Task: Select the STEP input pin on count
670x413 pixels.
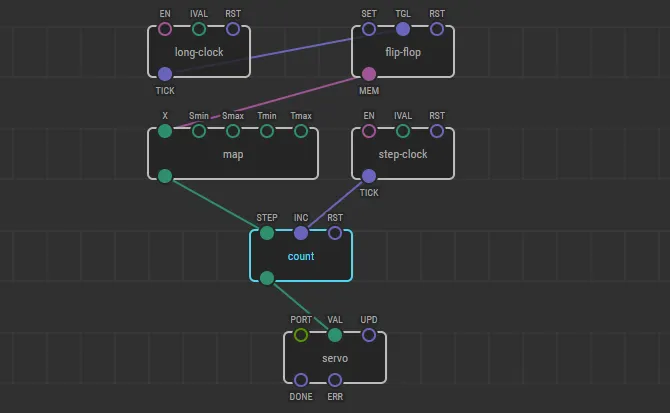Action: (x=267, y=233)
